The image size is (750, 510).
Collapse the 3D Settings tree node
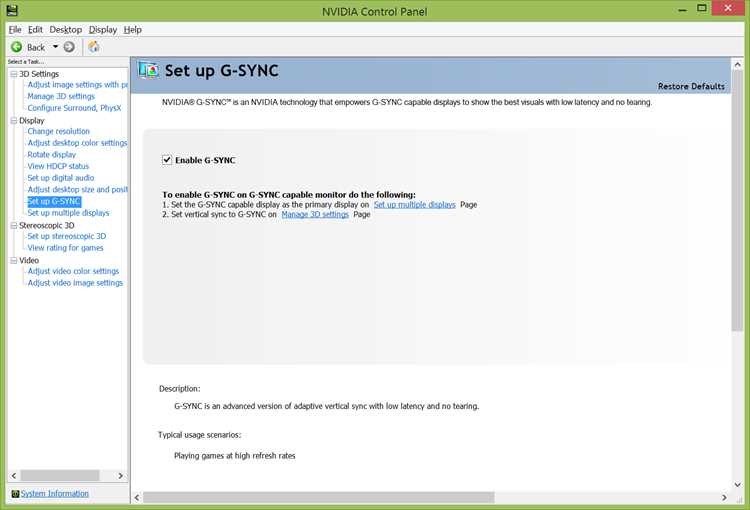(14, 74)
